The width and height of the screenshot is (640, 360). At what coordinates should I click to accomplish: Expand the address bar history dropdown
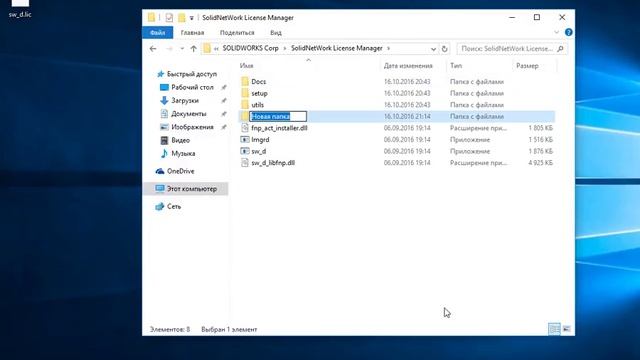(433, 49)
